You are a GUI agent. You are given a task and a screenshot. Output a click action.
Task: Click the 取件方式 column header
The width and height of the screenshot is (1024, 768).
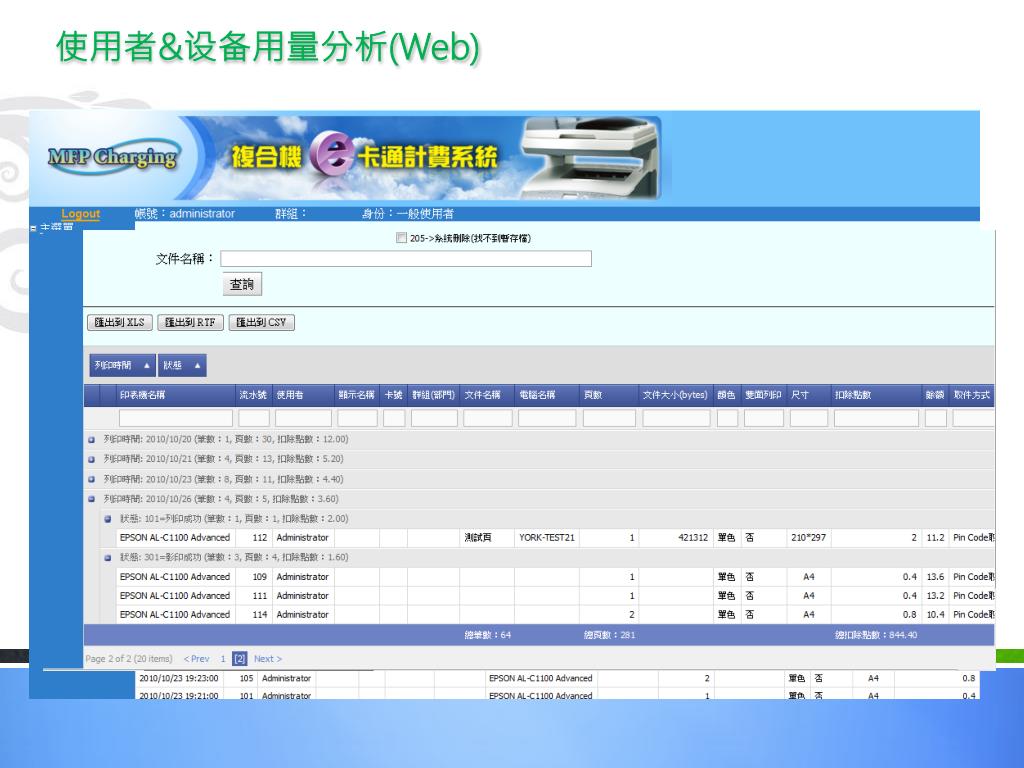coord(972,395)
